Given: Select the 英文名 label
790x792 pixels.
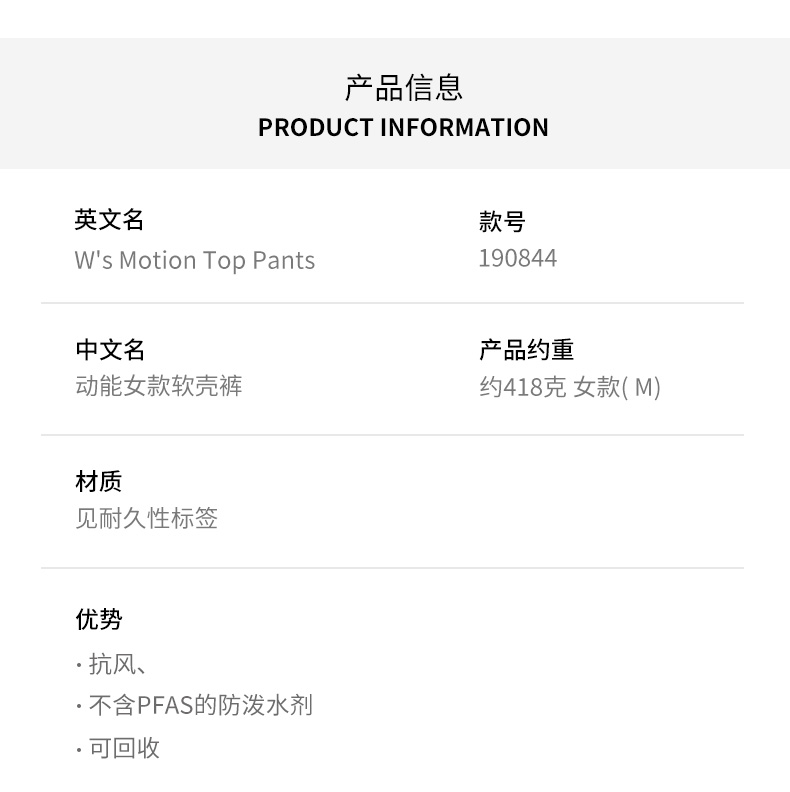Looking at the screenshot, I should point(110,220).
